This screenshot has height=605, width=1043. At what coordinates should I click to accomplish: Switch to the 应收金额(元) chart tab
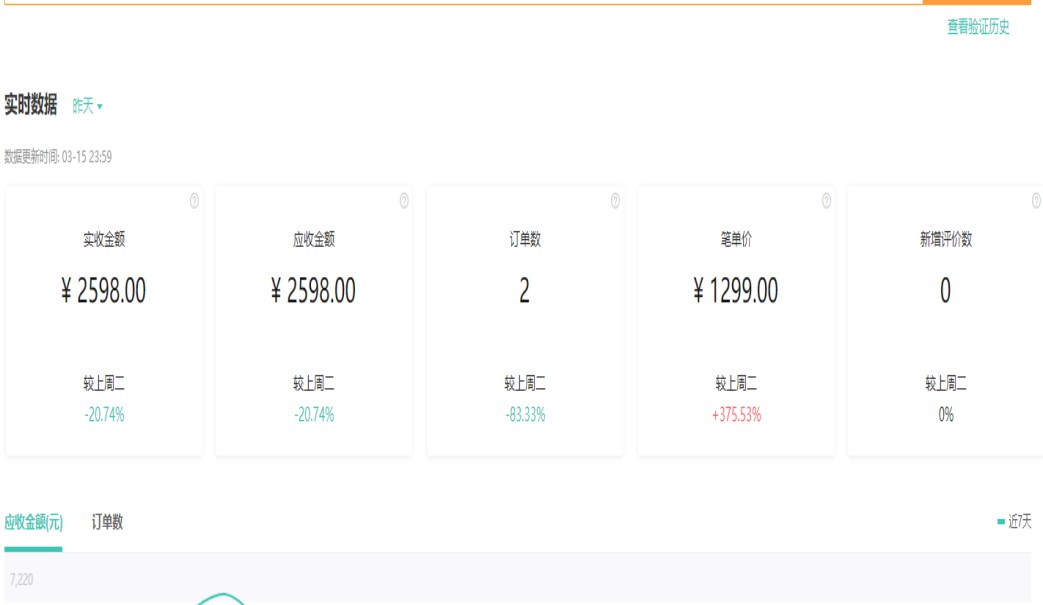(33, 522)
